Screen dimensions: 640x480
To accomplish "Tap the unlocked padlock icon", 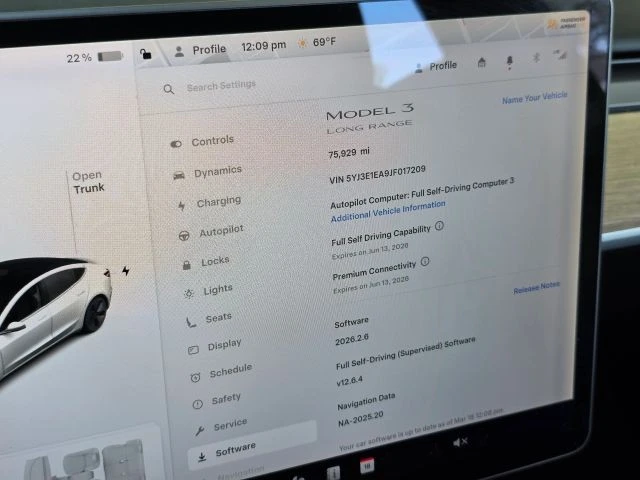I will (146, 53).
